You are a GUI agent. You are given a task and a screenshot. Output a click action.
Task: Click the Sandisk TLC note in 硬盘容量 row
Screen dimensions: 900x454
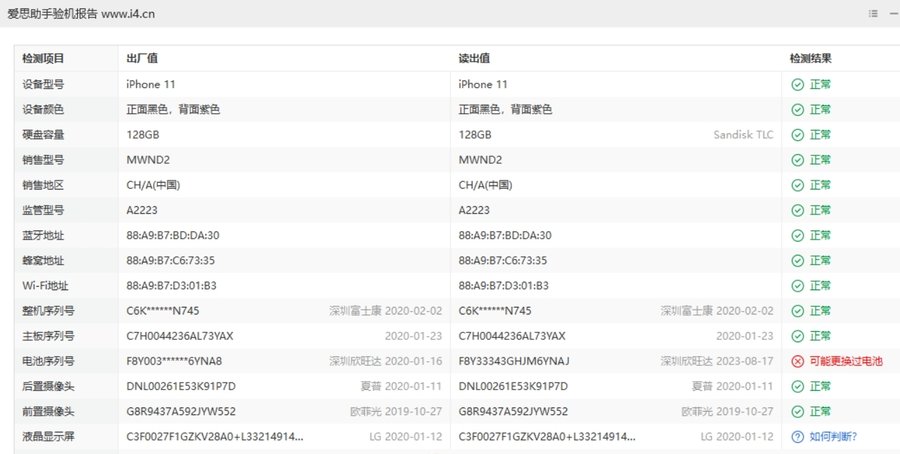(x=743, y=135)
